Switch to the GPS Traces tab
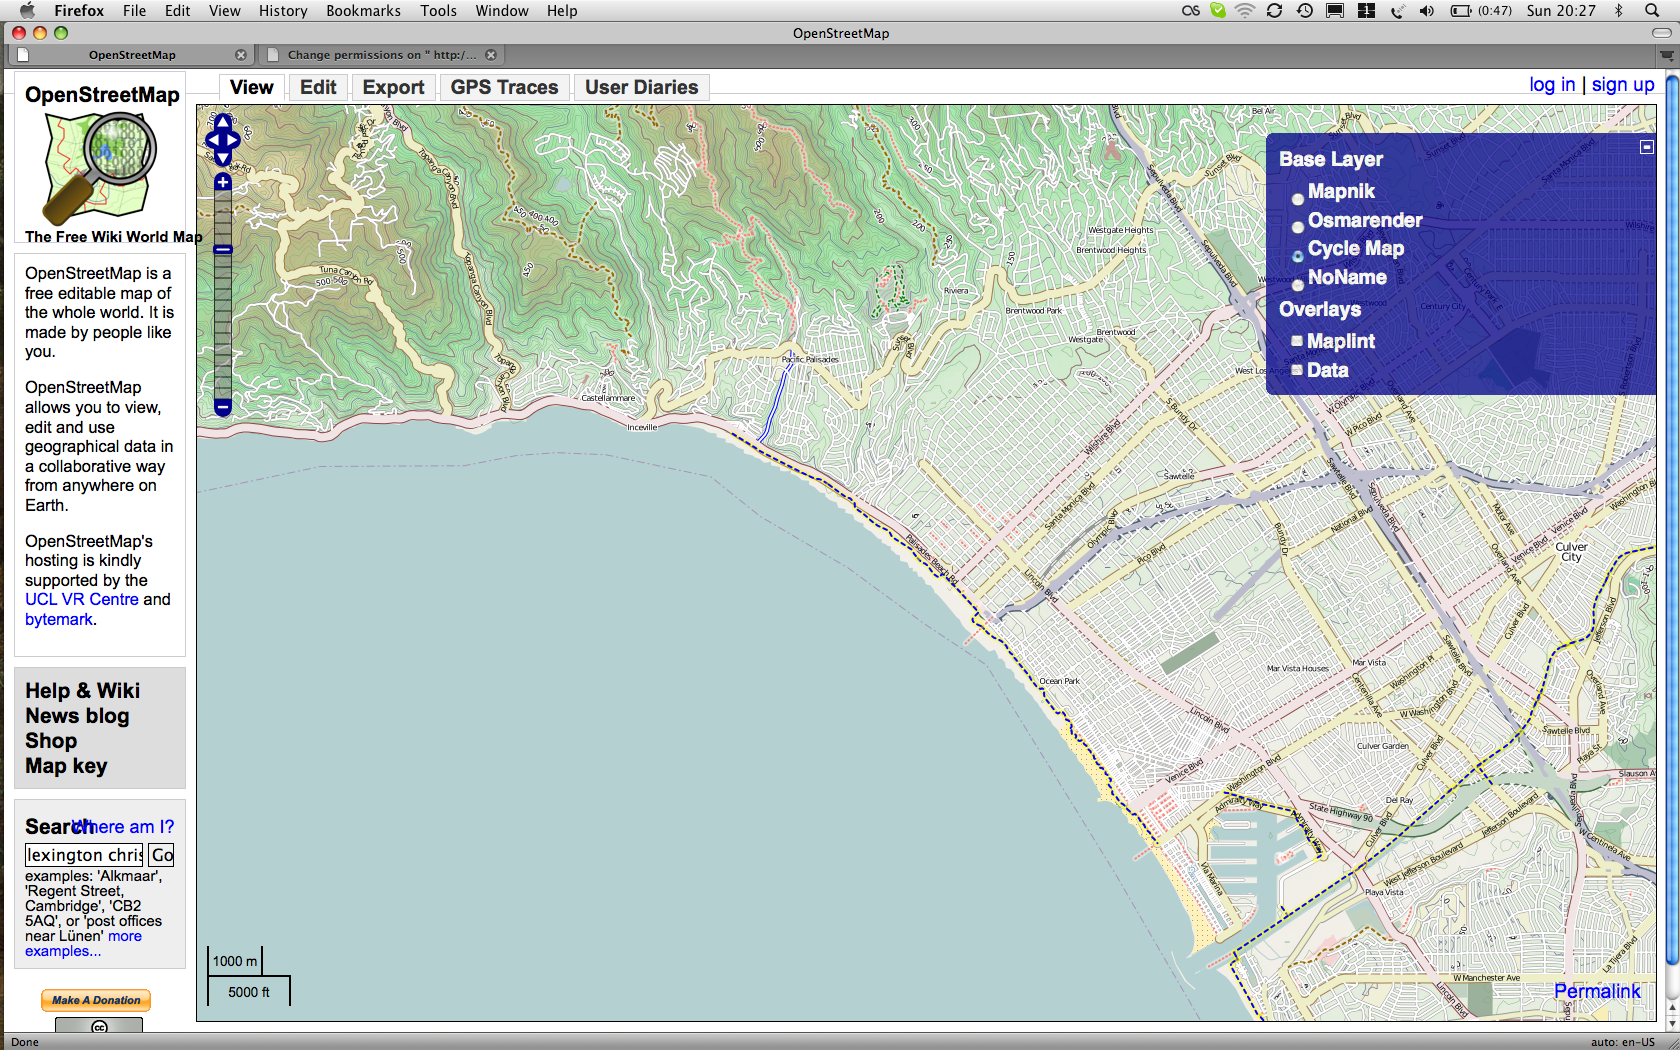 click(504, 88)
